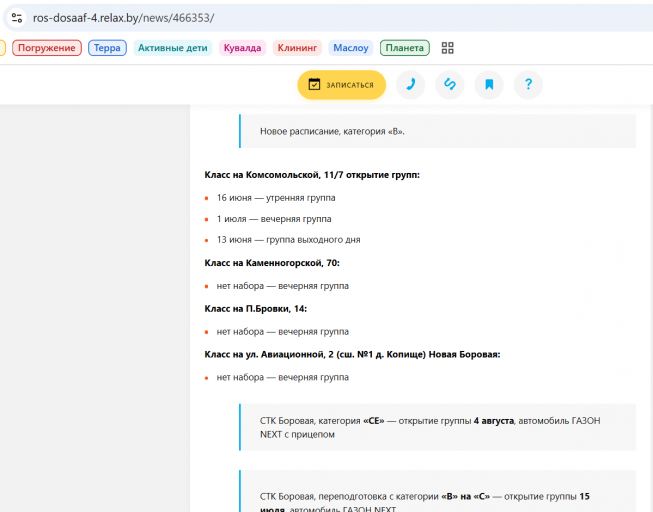Screen dimensions: 653x512
Task: Open the Терра bookmark
Action: click(107, 48)
